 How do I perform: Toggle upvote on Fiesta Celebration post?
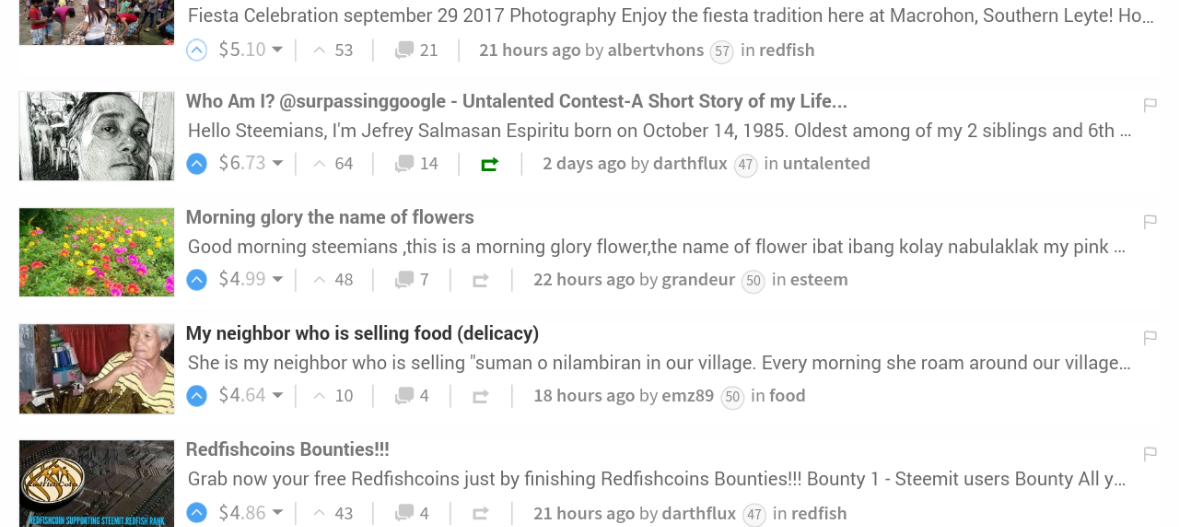click(x=198, y=50)
